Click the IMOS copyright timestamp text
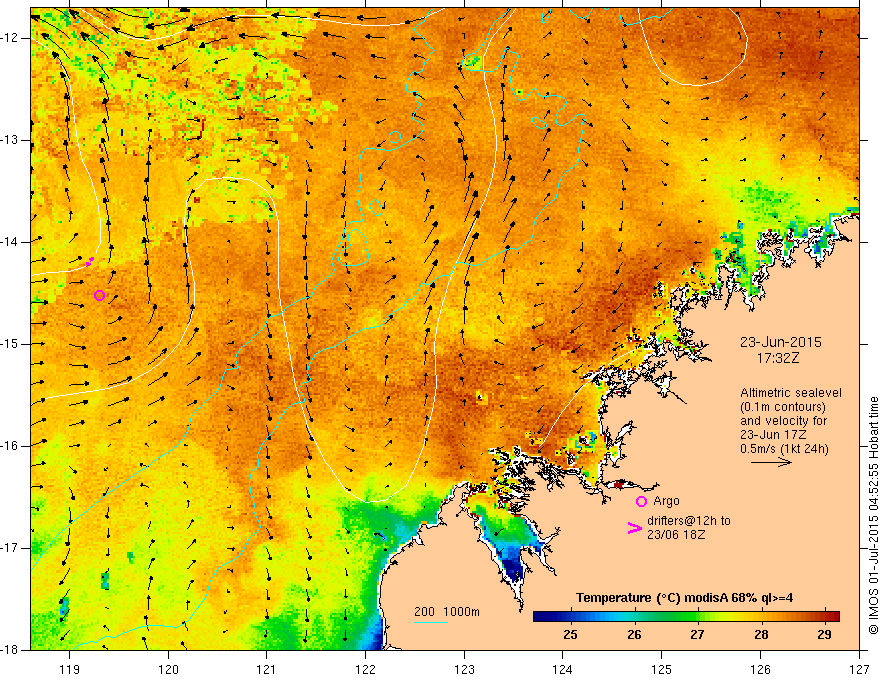The height and width of the screenshot is (680, 880). pyautogui.click(x=873, y=516)
